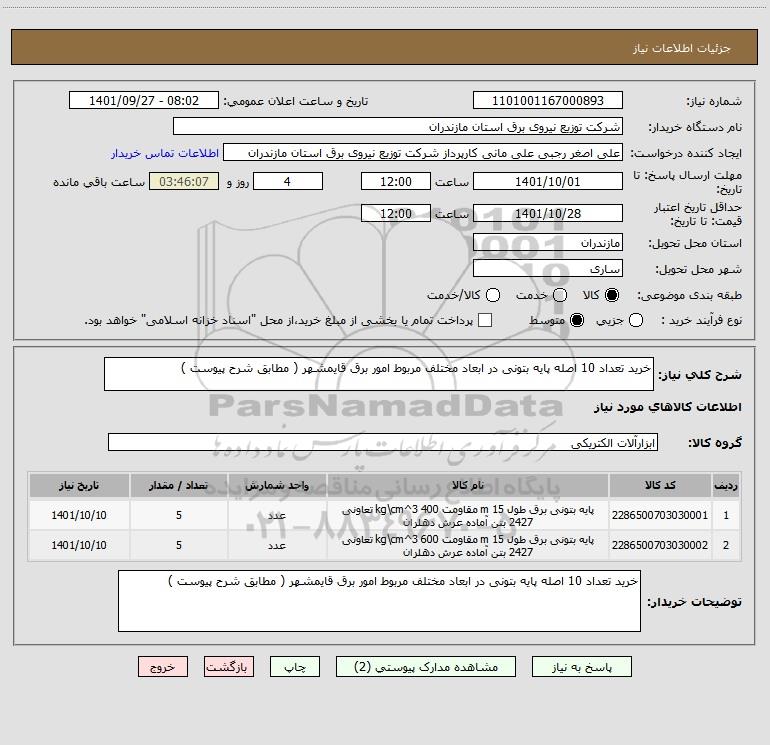Click the شرح کلی نیاز text box
770x745 pixels.
[379, 374]
